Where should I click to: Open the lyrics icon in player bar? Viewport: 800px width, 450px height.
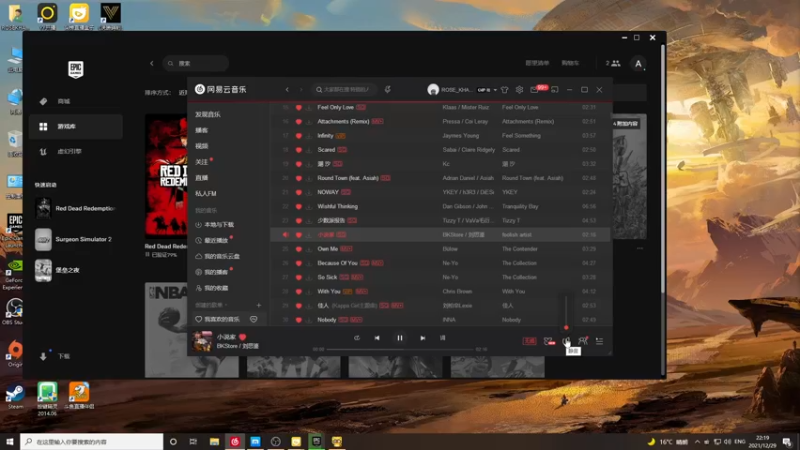pyautogui.click(x=442, y=338)
